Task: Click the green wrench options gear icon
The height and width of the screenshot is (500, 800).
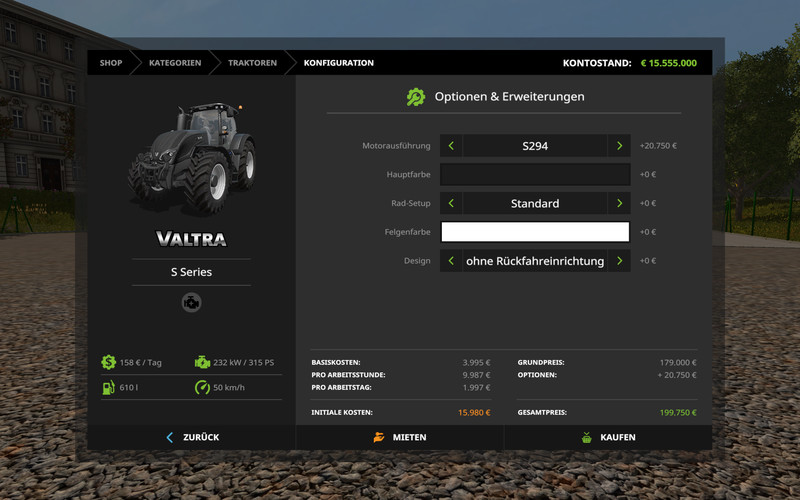Action: [415, 97]
